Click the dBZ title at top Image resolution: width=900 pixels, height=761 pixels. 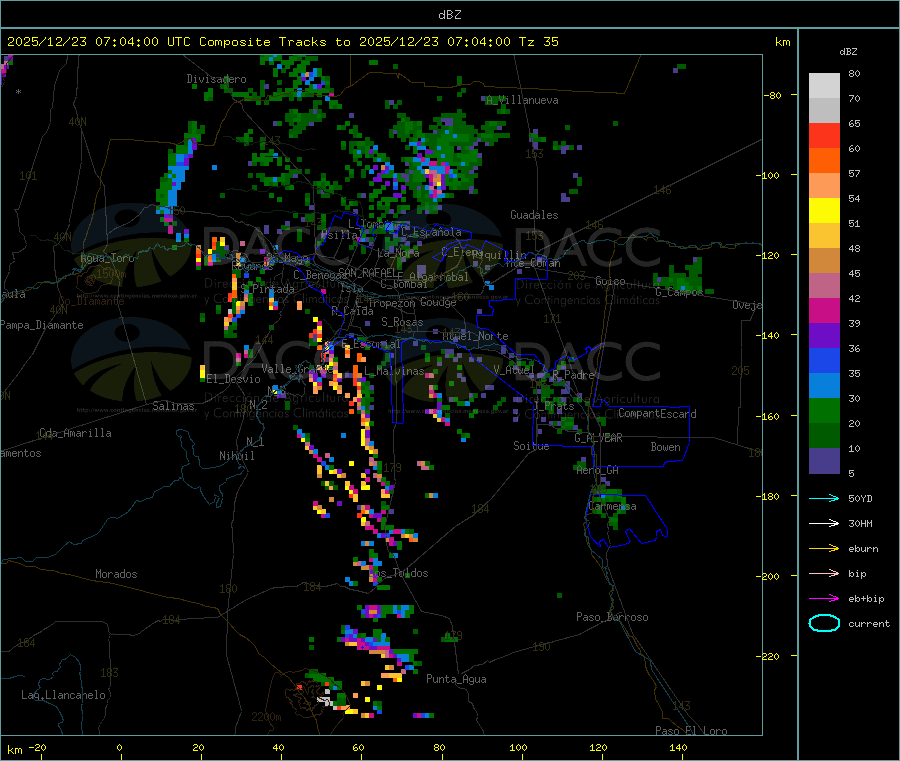coord(449,15)
